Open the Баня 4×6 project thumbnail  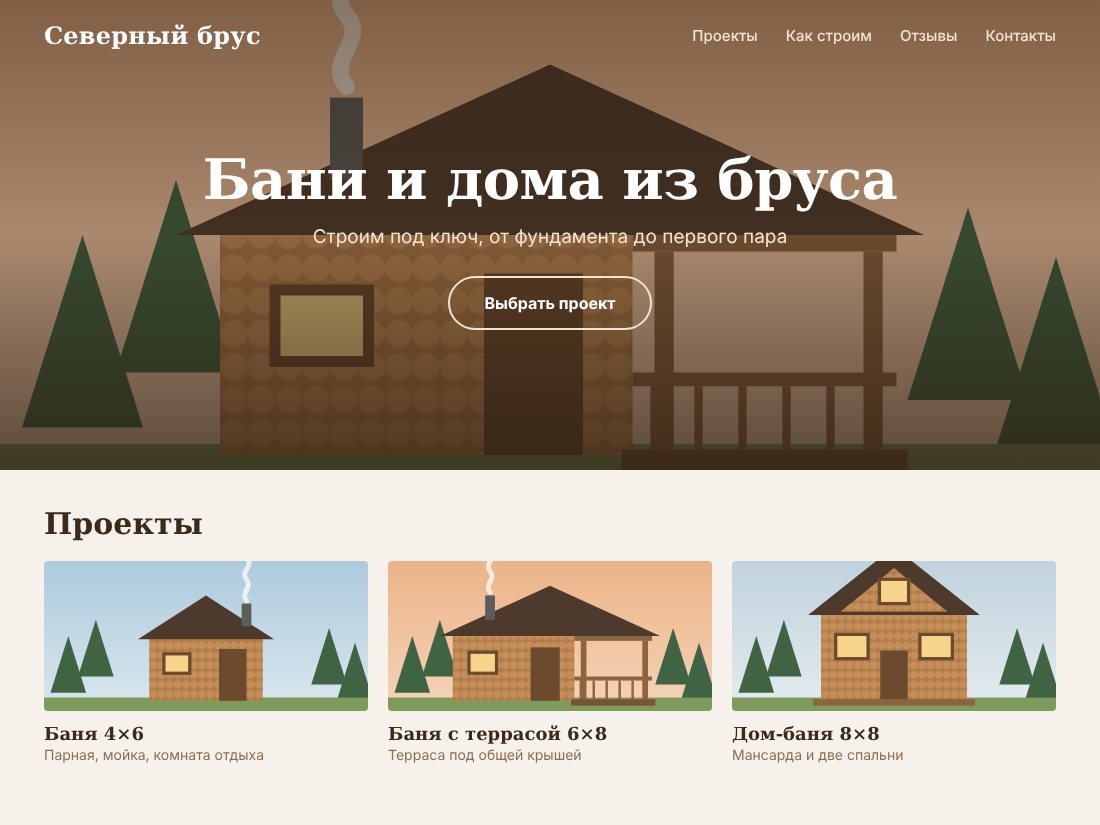[206, 636]
